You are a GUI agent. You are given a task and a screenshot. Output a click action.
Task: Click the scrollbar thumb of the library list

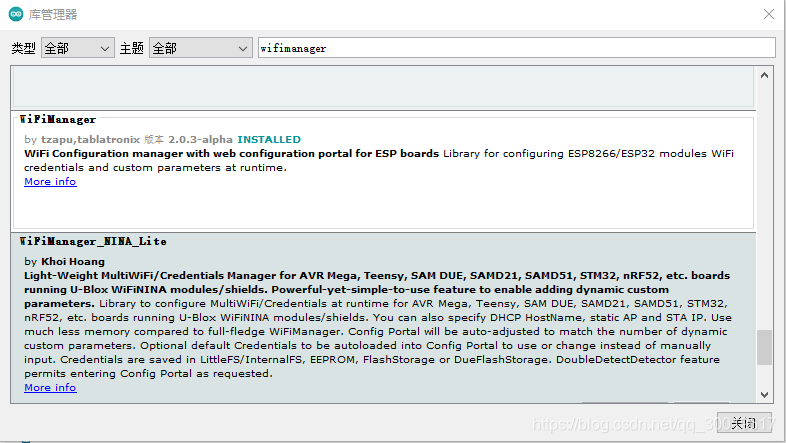click(764, 347)
